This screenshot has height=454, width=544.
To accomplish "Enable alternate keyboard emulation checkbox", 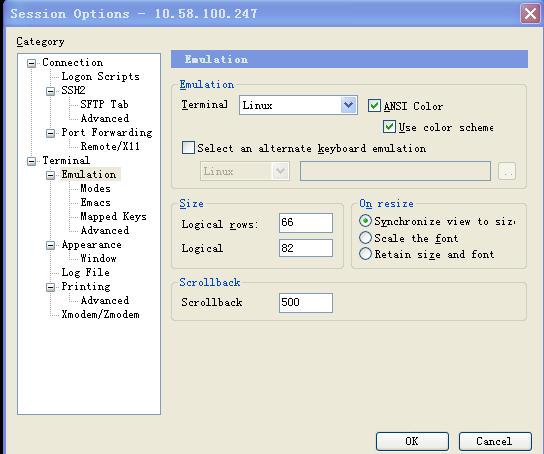I will click(188, 148).
